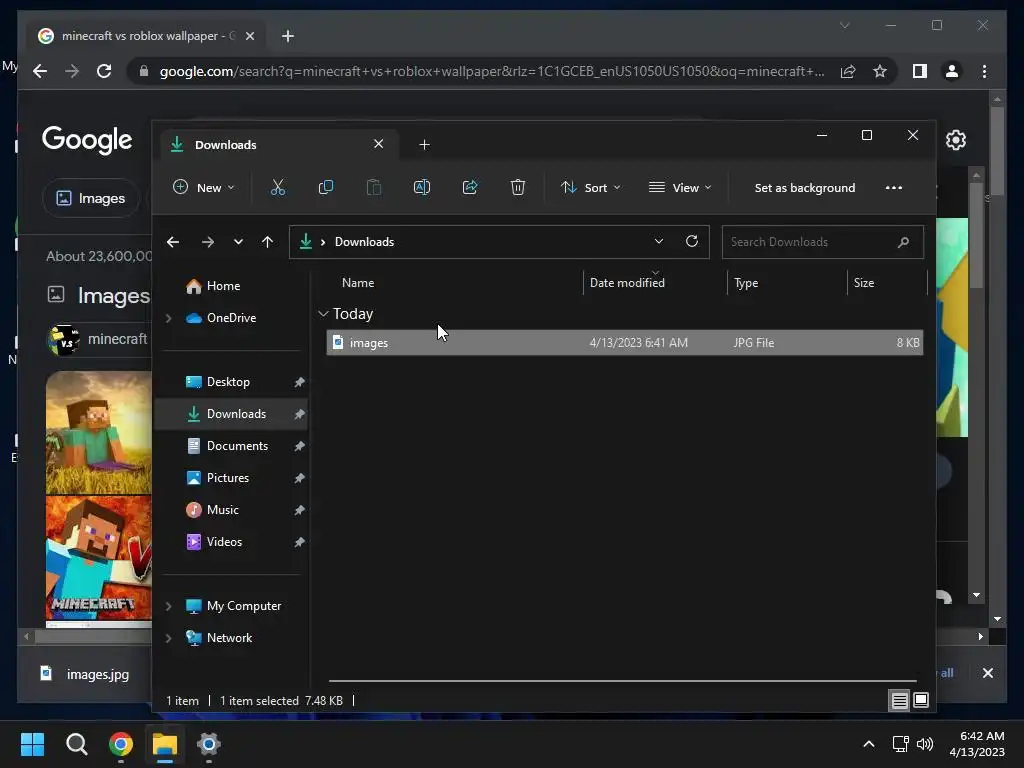
Task: Go forward in File Explorer navigation
Action: (x=208, y=242)
